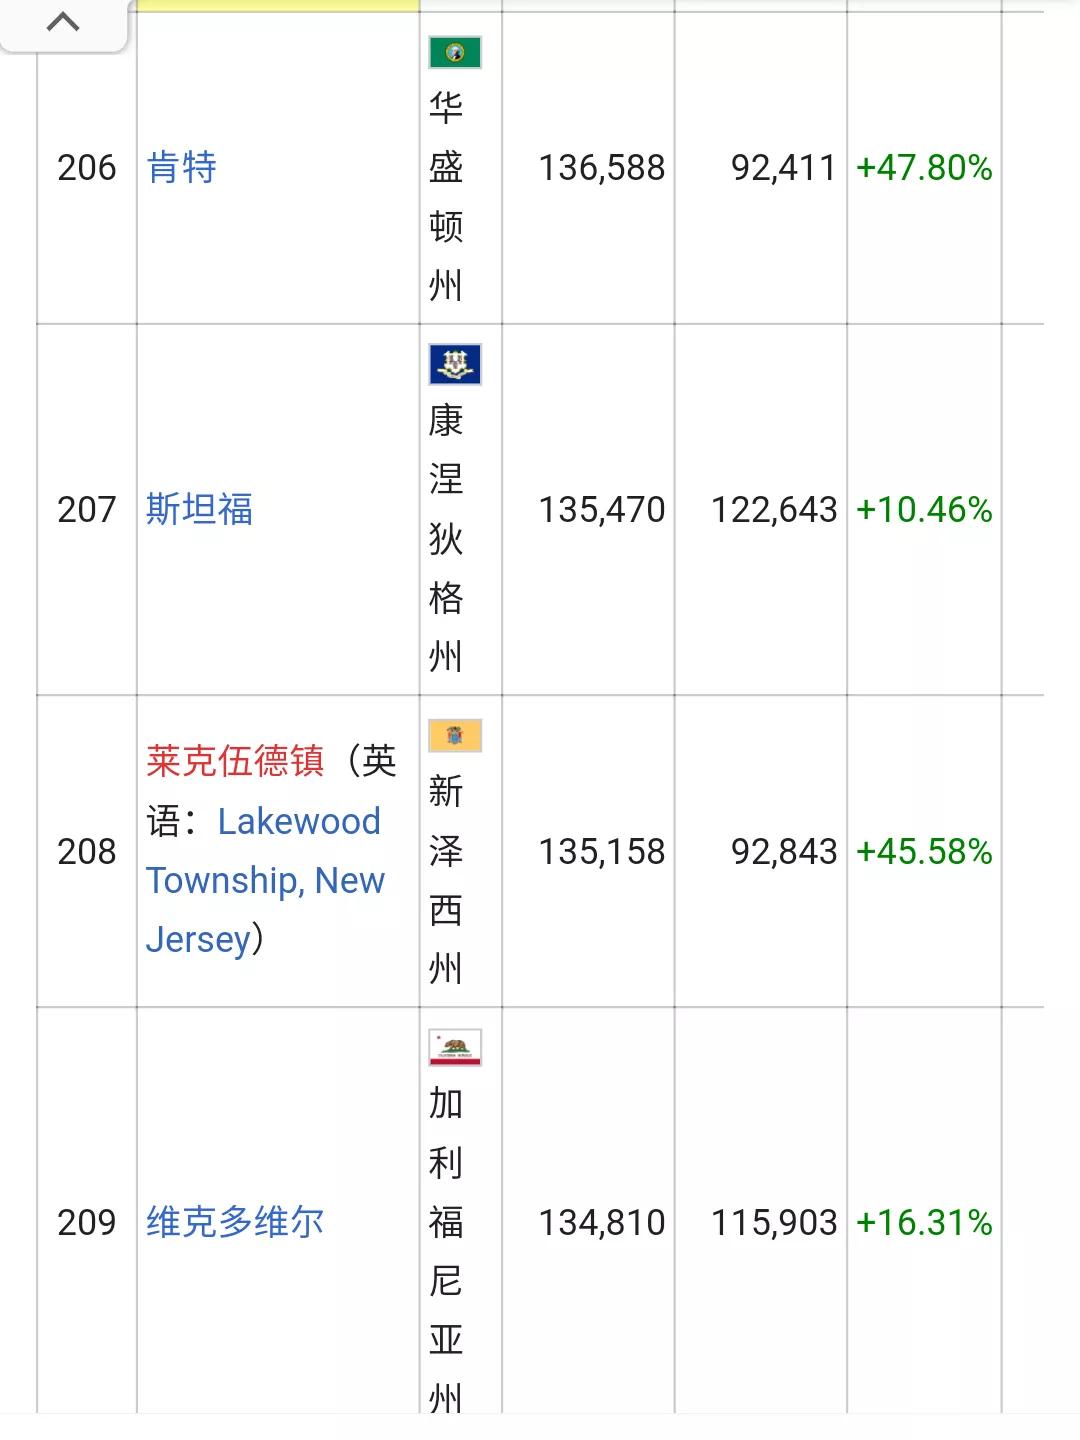
Task: Open the Connecticut state flag image
Action: point(455,365)
